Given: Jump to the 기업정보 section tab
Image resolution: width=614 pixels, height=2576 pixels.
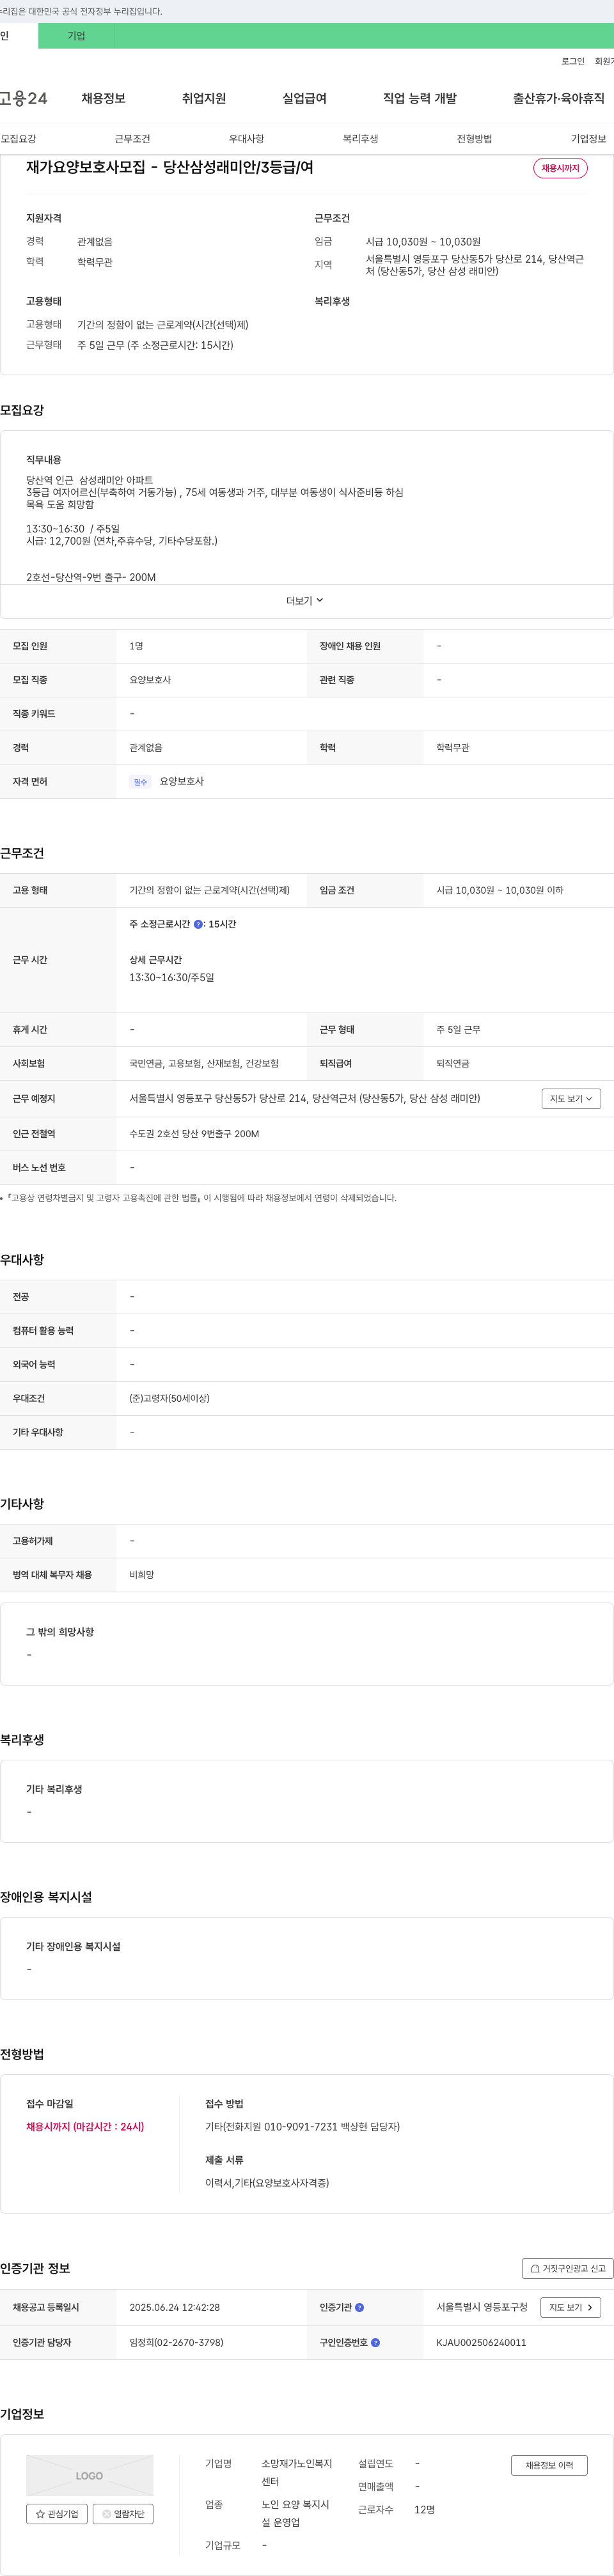Looking at the screenshot, I should tap(588, 139).
